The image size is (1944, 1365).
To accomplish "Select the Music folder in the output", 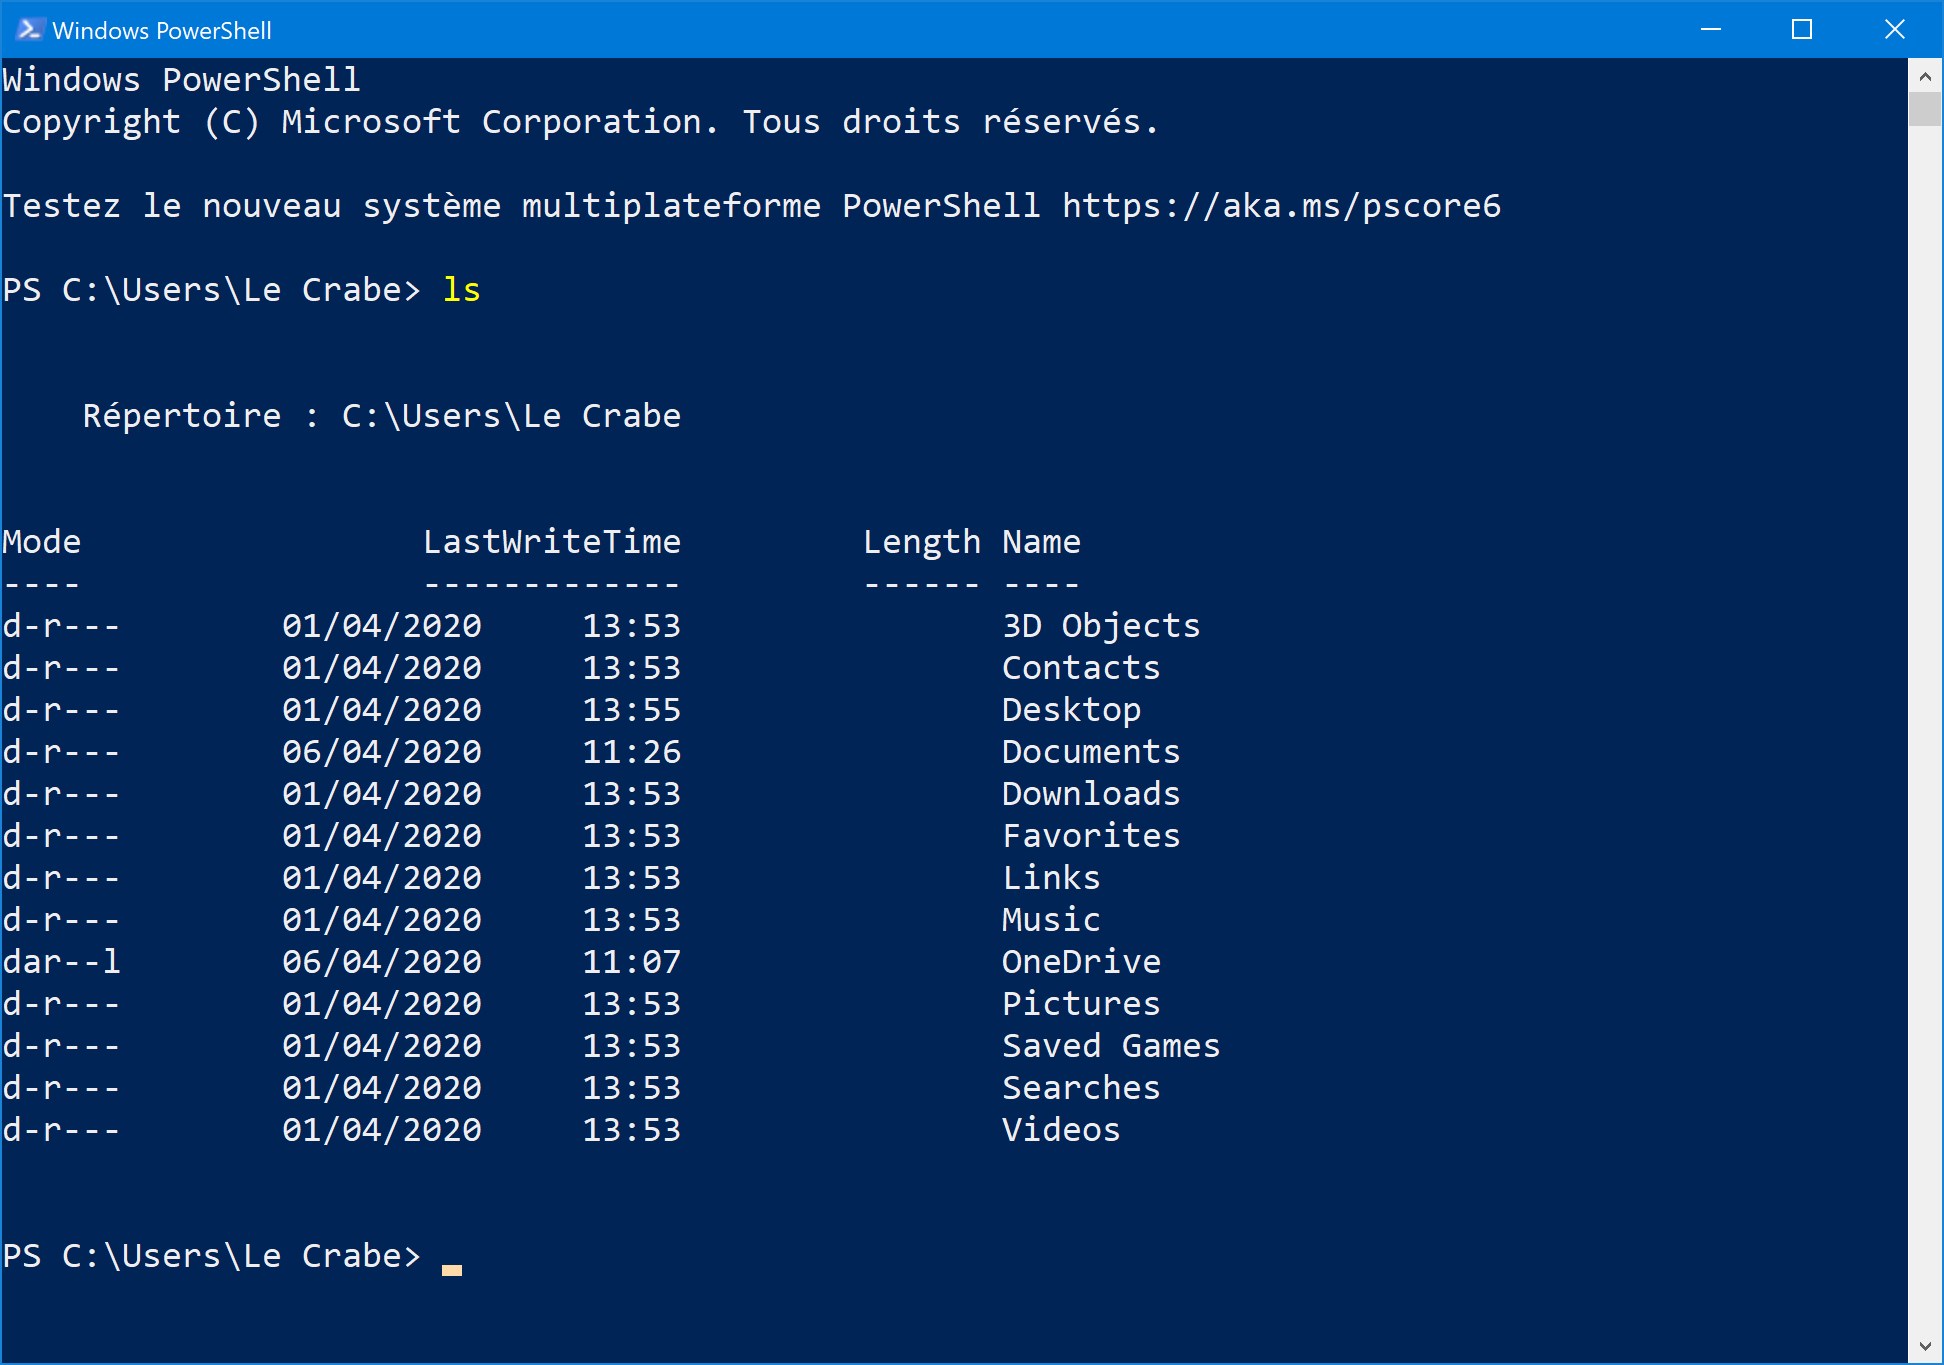I will [x=1050, y=919].
